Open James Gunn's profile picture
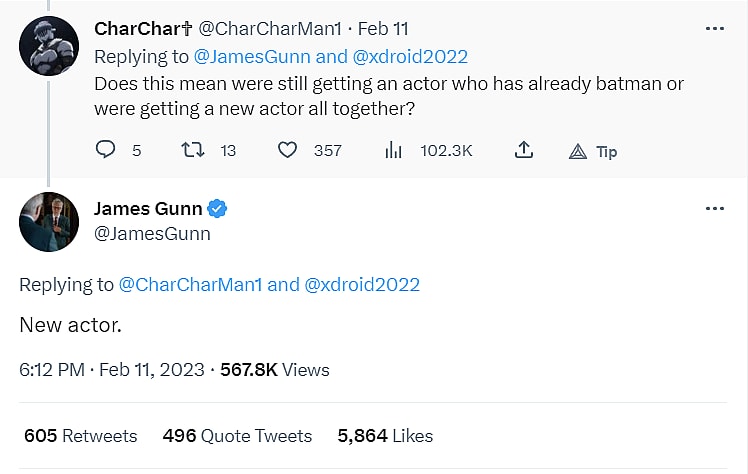This screenshot has width=748, height=474. point(49,222)
